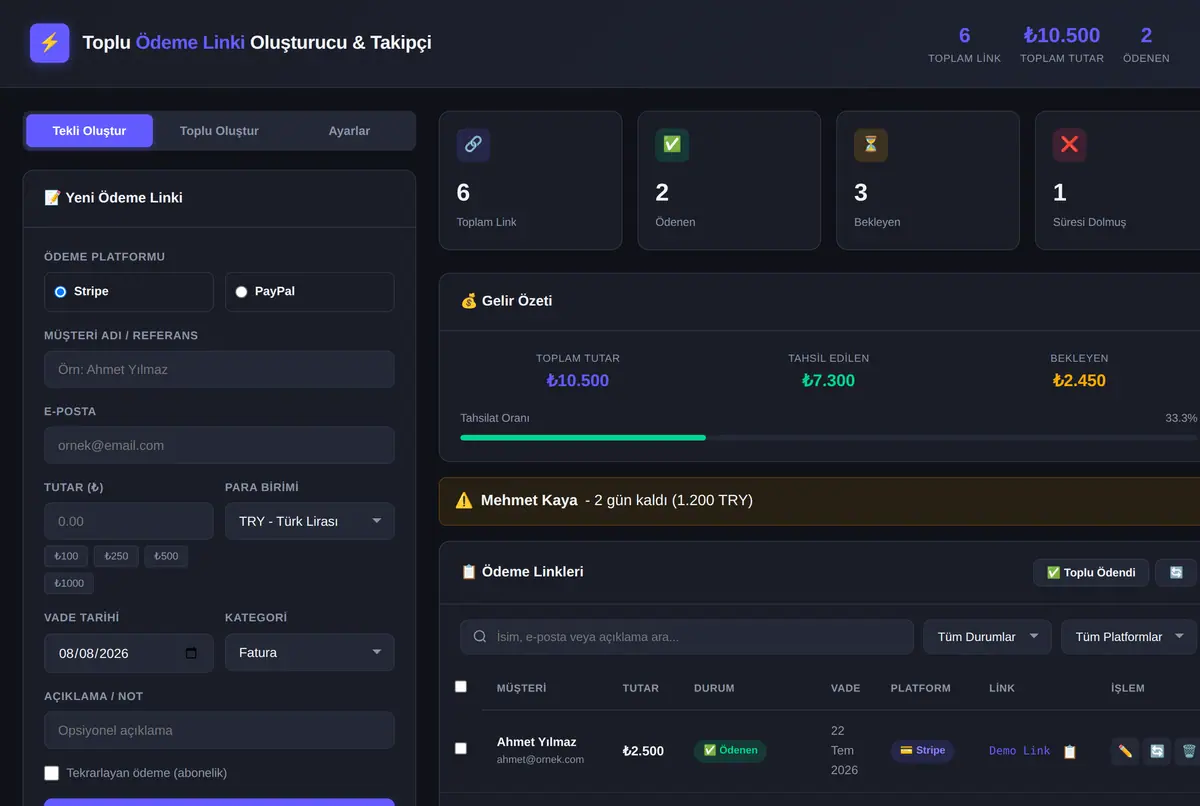Set amount with ₺1000 quick button
The height and width of the screenshot is (806, 1200).
pyautogui.click(x=70, y=583)
